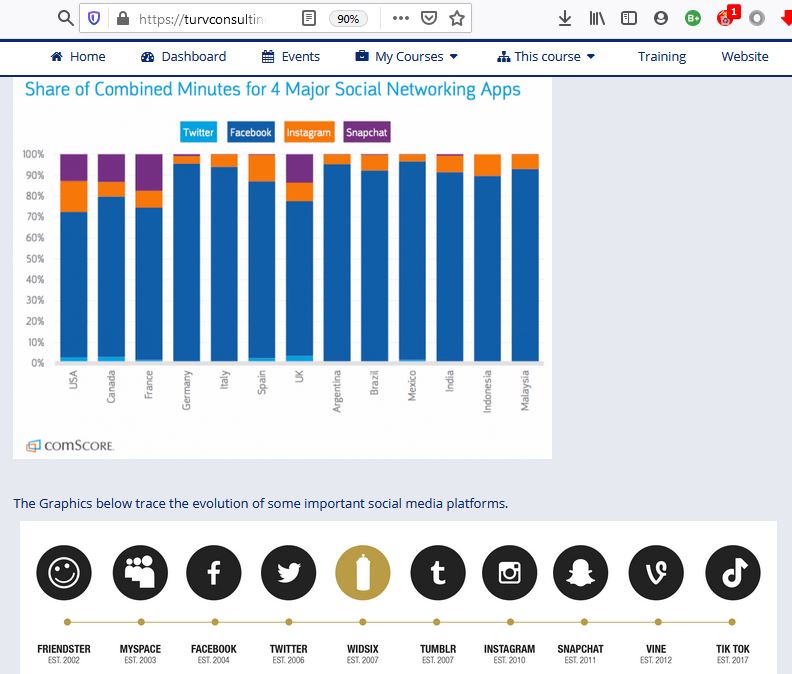Click the Twitter bird icon in timeline
This screenshot has height=674, width=792.
point(288,572)
